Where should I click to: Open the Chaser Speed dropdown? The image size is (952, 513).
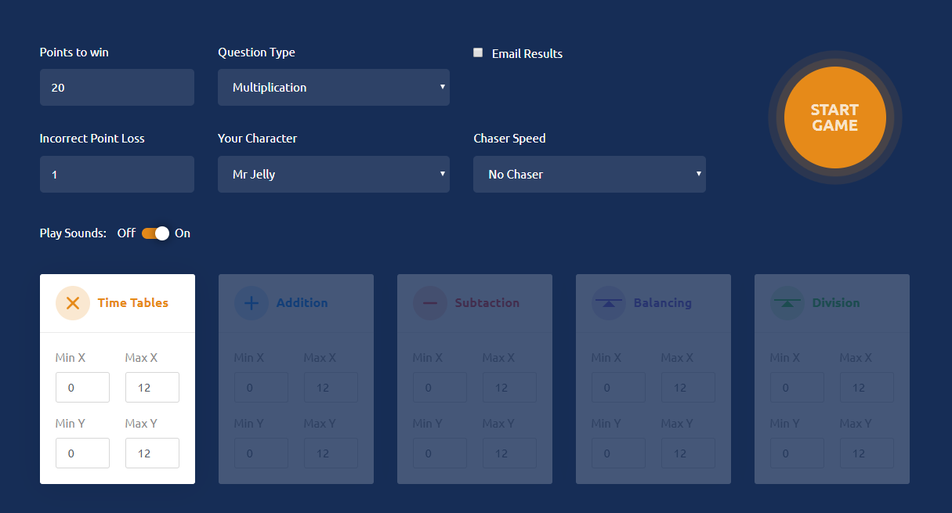pyautogui.click(x=589, y=174)
